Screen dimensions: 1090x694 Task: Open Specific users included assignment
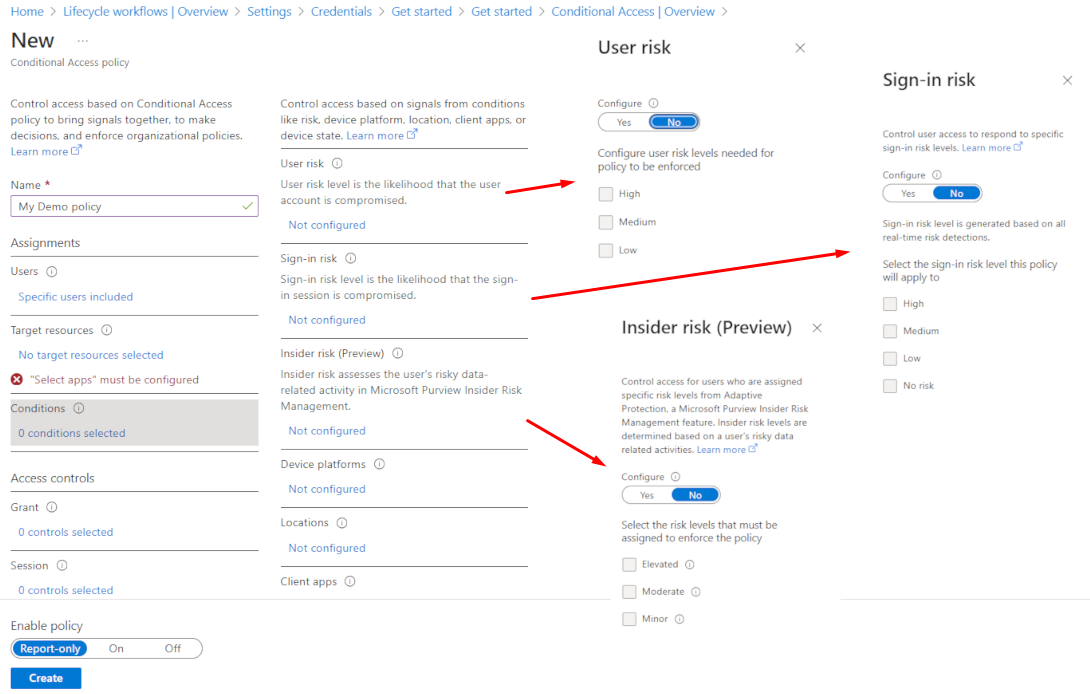[76, 297]
